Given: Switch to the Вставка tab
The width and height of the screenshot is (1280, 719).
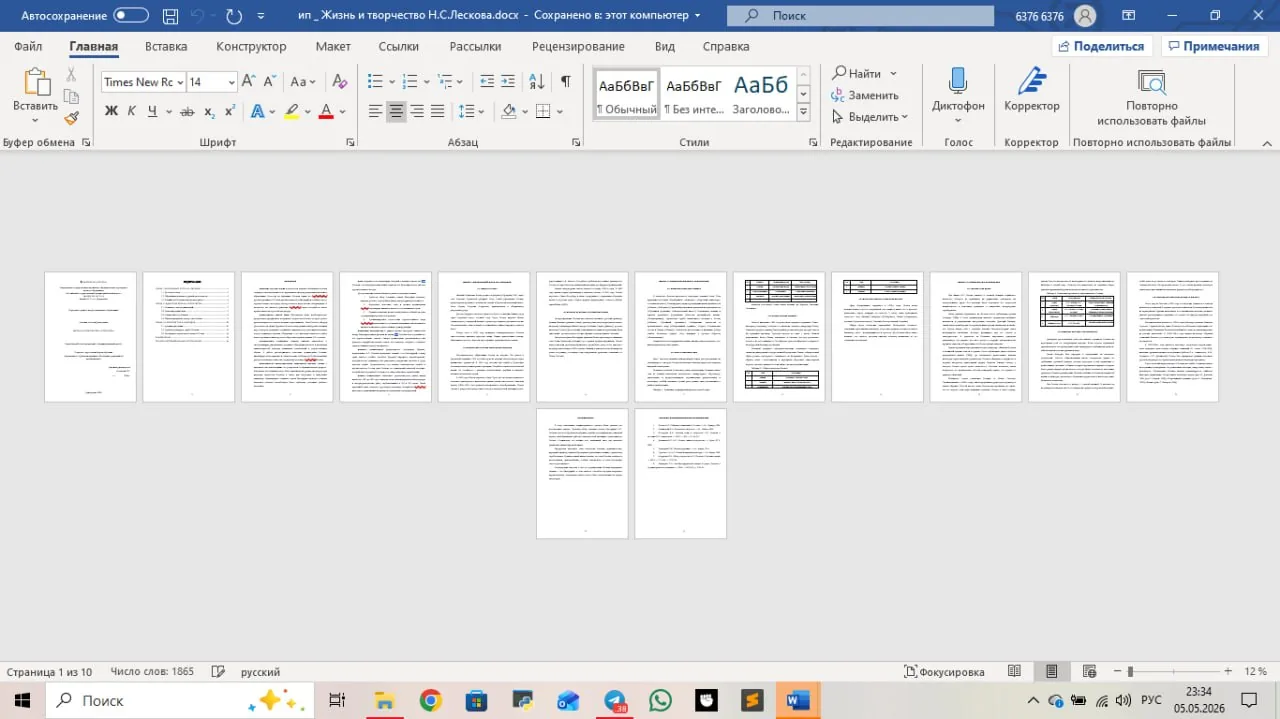Looking at the screenshot, I should tap(166, 46).
